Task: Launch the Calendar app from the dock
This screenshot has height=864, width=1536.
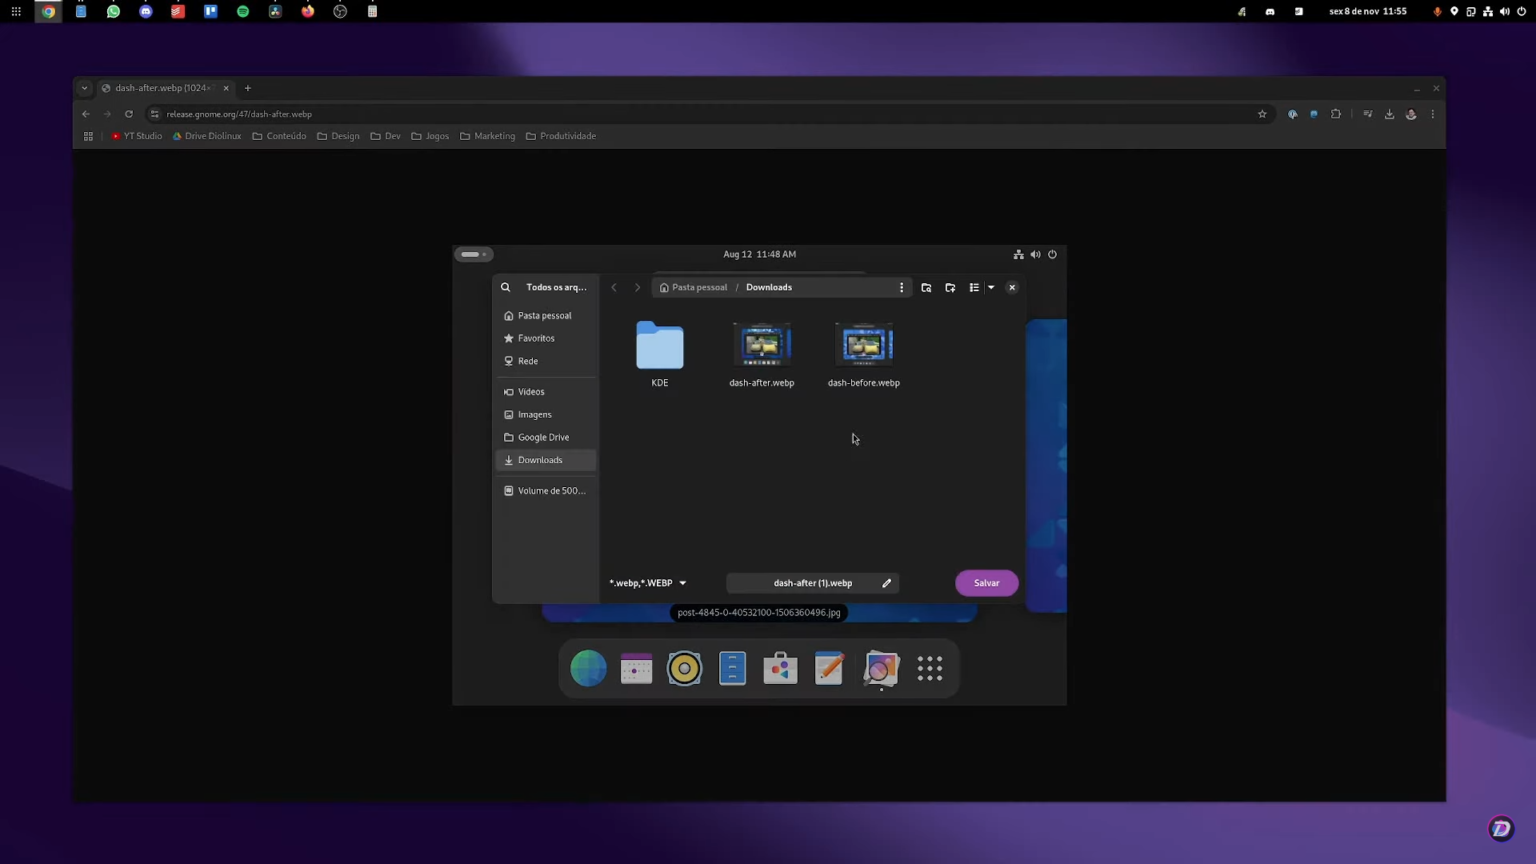Action: coord(636,668)
